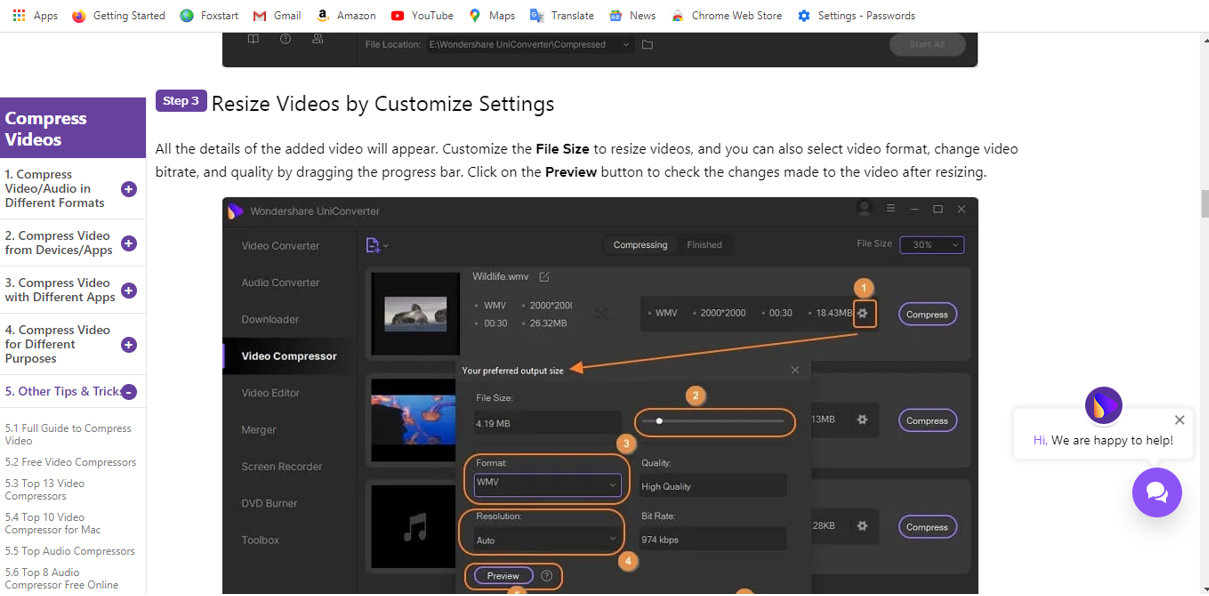
Task: Expand 'Compress Video/Audio in Different Formats' section
Action: point(129,189)
